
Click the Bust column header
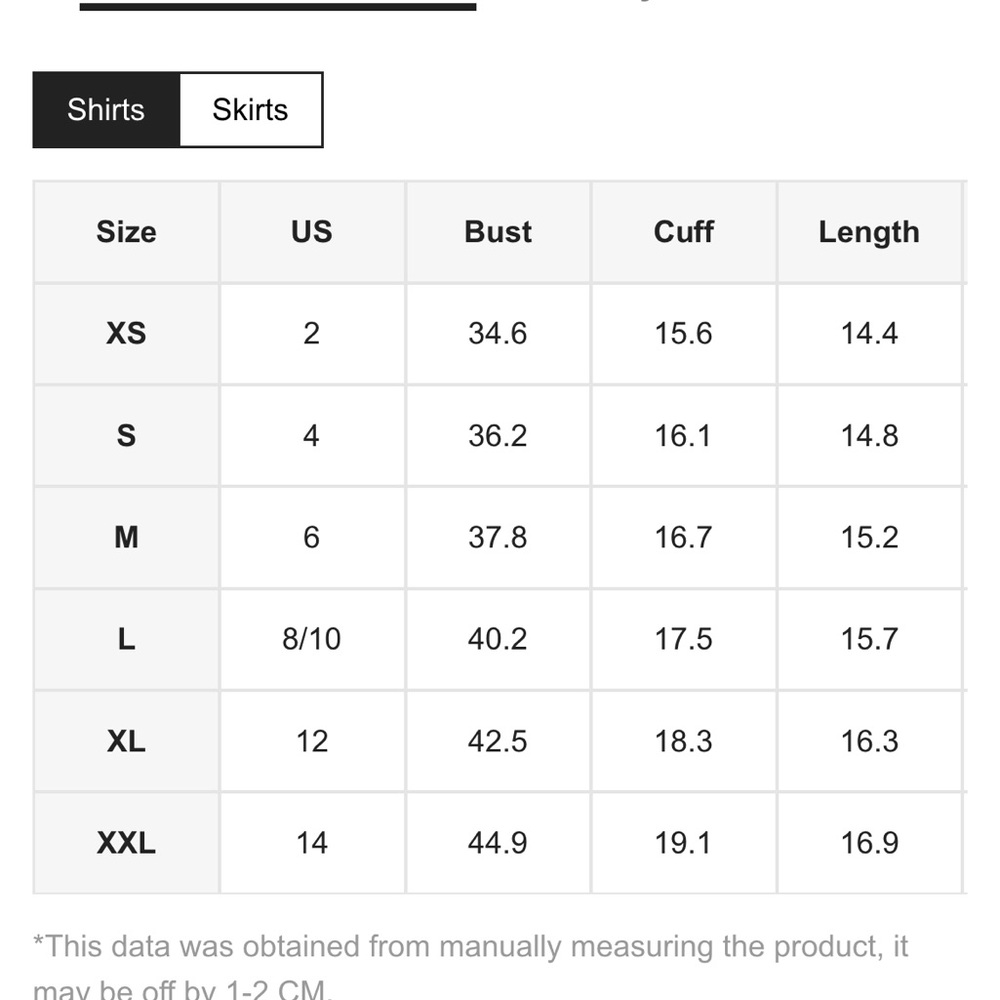(498, 232)
